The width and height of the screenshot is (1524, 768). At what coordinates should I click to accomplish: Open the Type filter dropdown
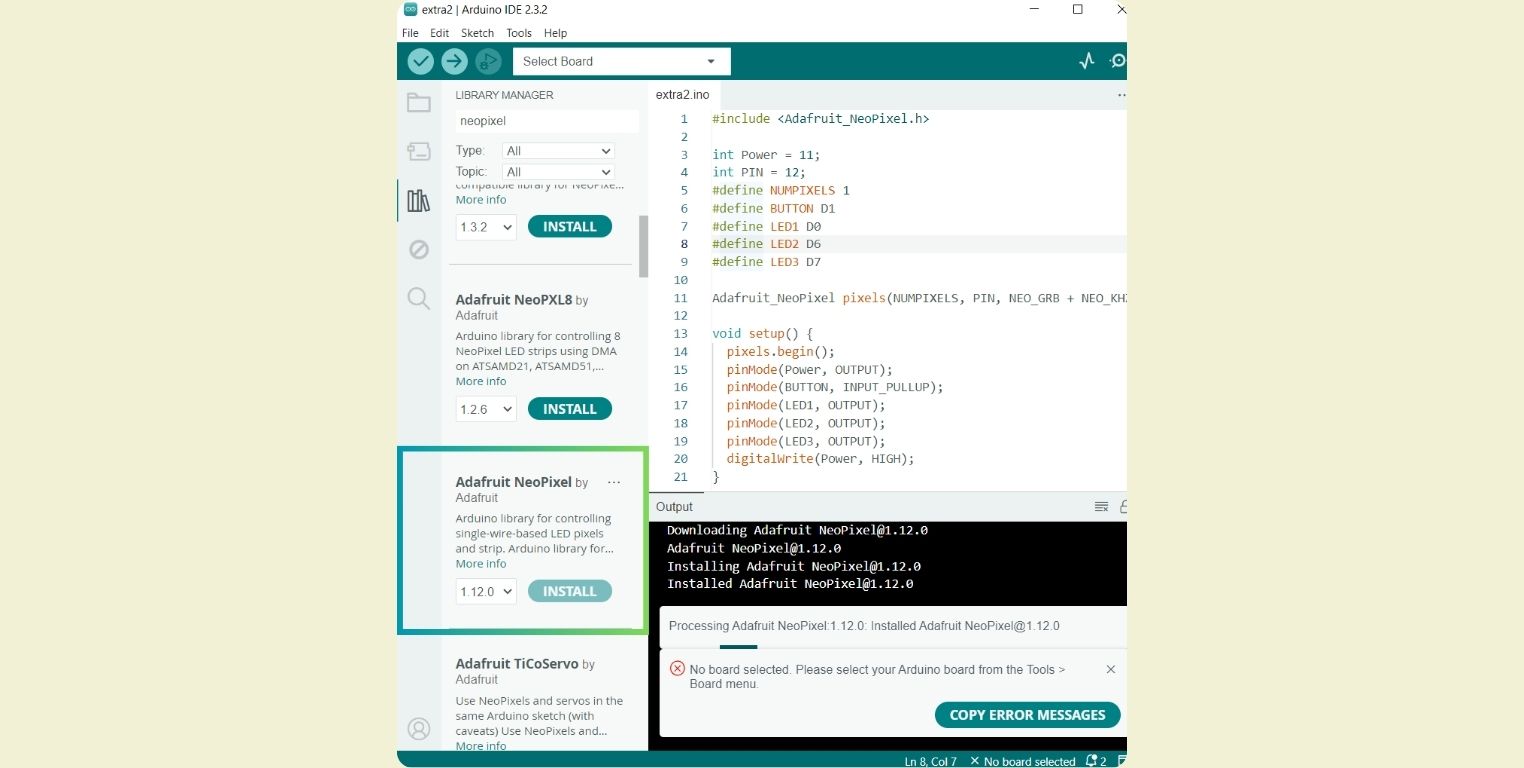point(557,151)
